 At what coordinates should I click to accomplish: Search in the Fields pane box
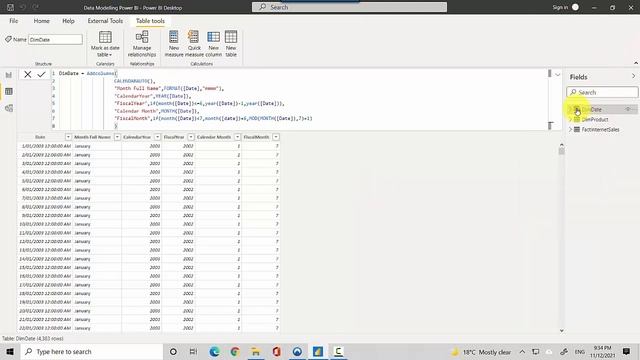(x=602, y=92)
